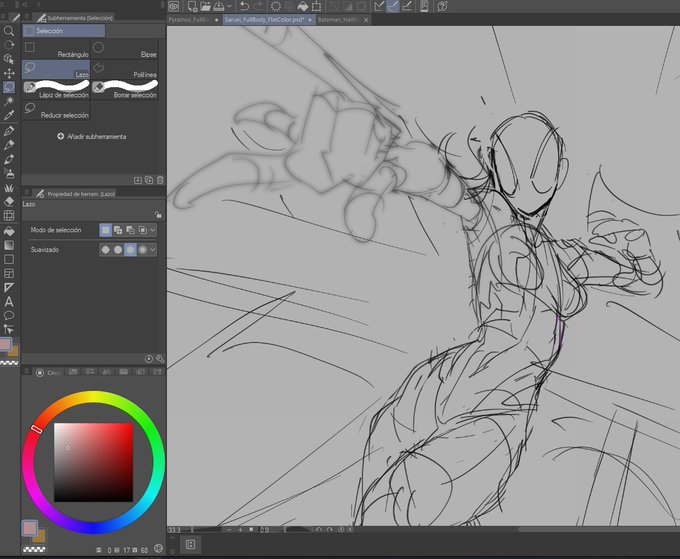Click inside the saturation square of color wheel
Image resolution: width=680 pixels, height=559 pixels.
93,462
